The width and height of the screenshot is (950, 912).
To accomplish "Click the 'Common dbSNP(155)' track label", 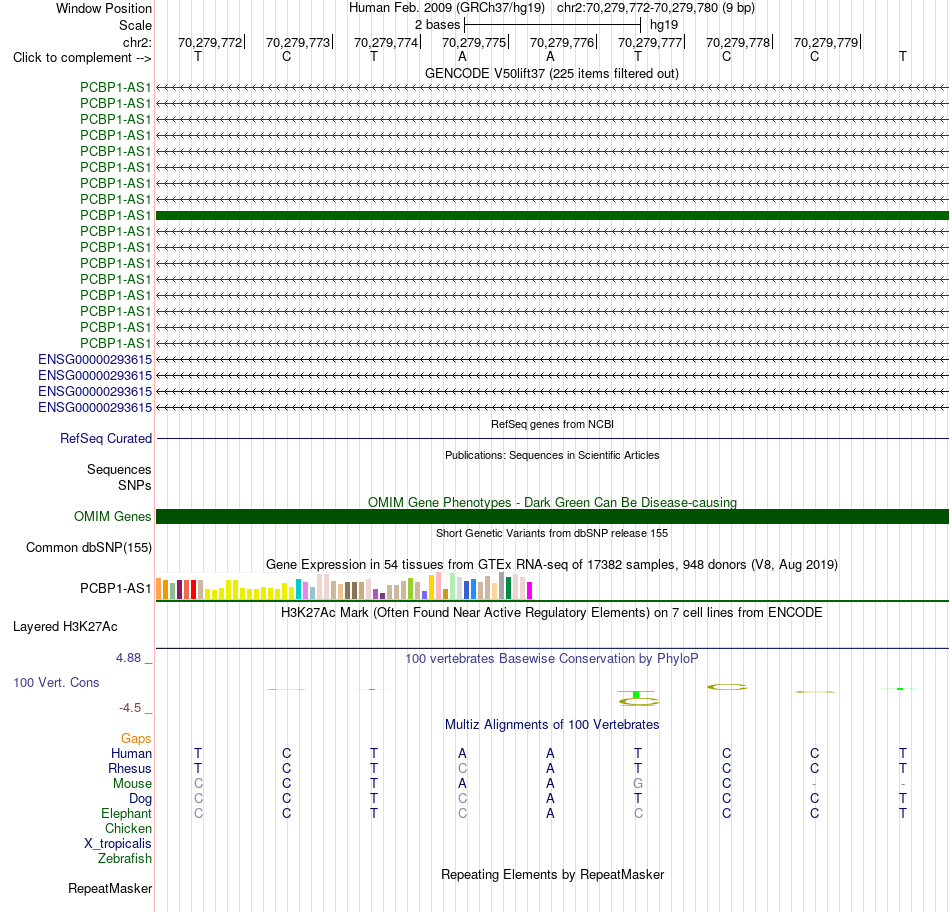I will pyautogui.click(x=88, y=547).
